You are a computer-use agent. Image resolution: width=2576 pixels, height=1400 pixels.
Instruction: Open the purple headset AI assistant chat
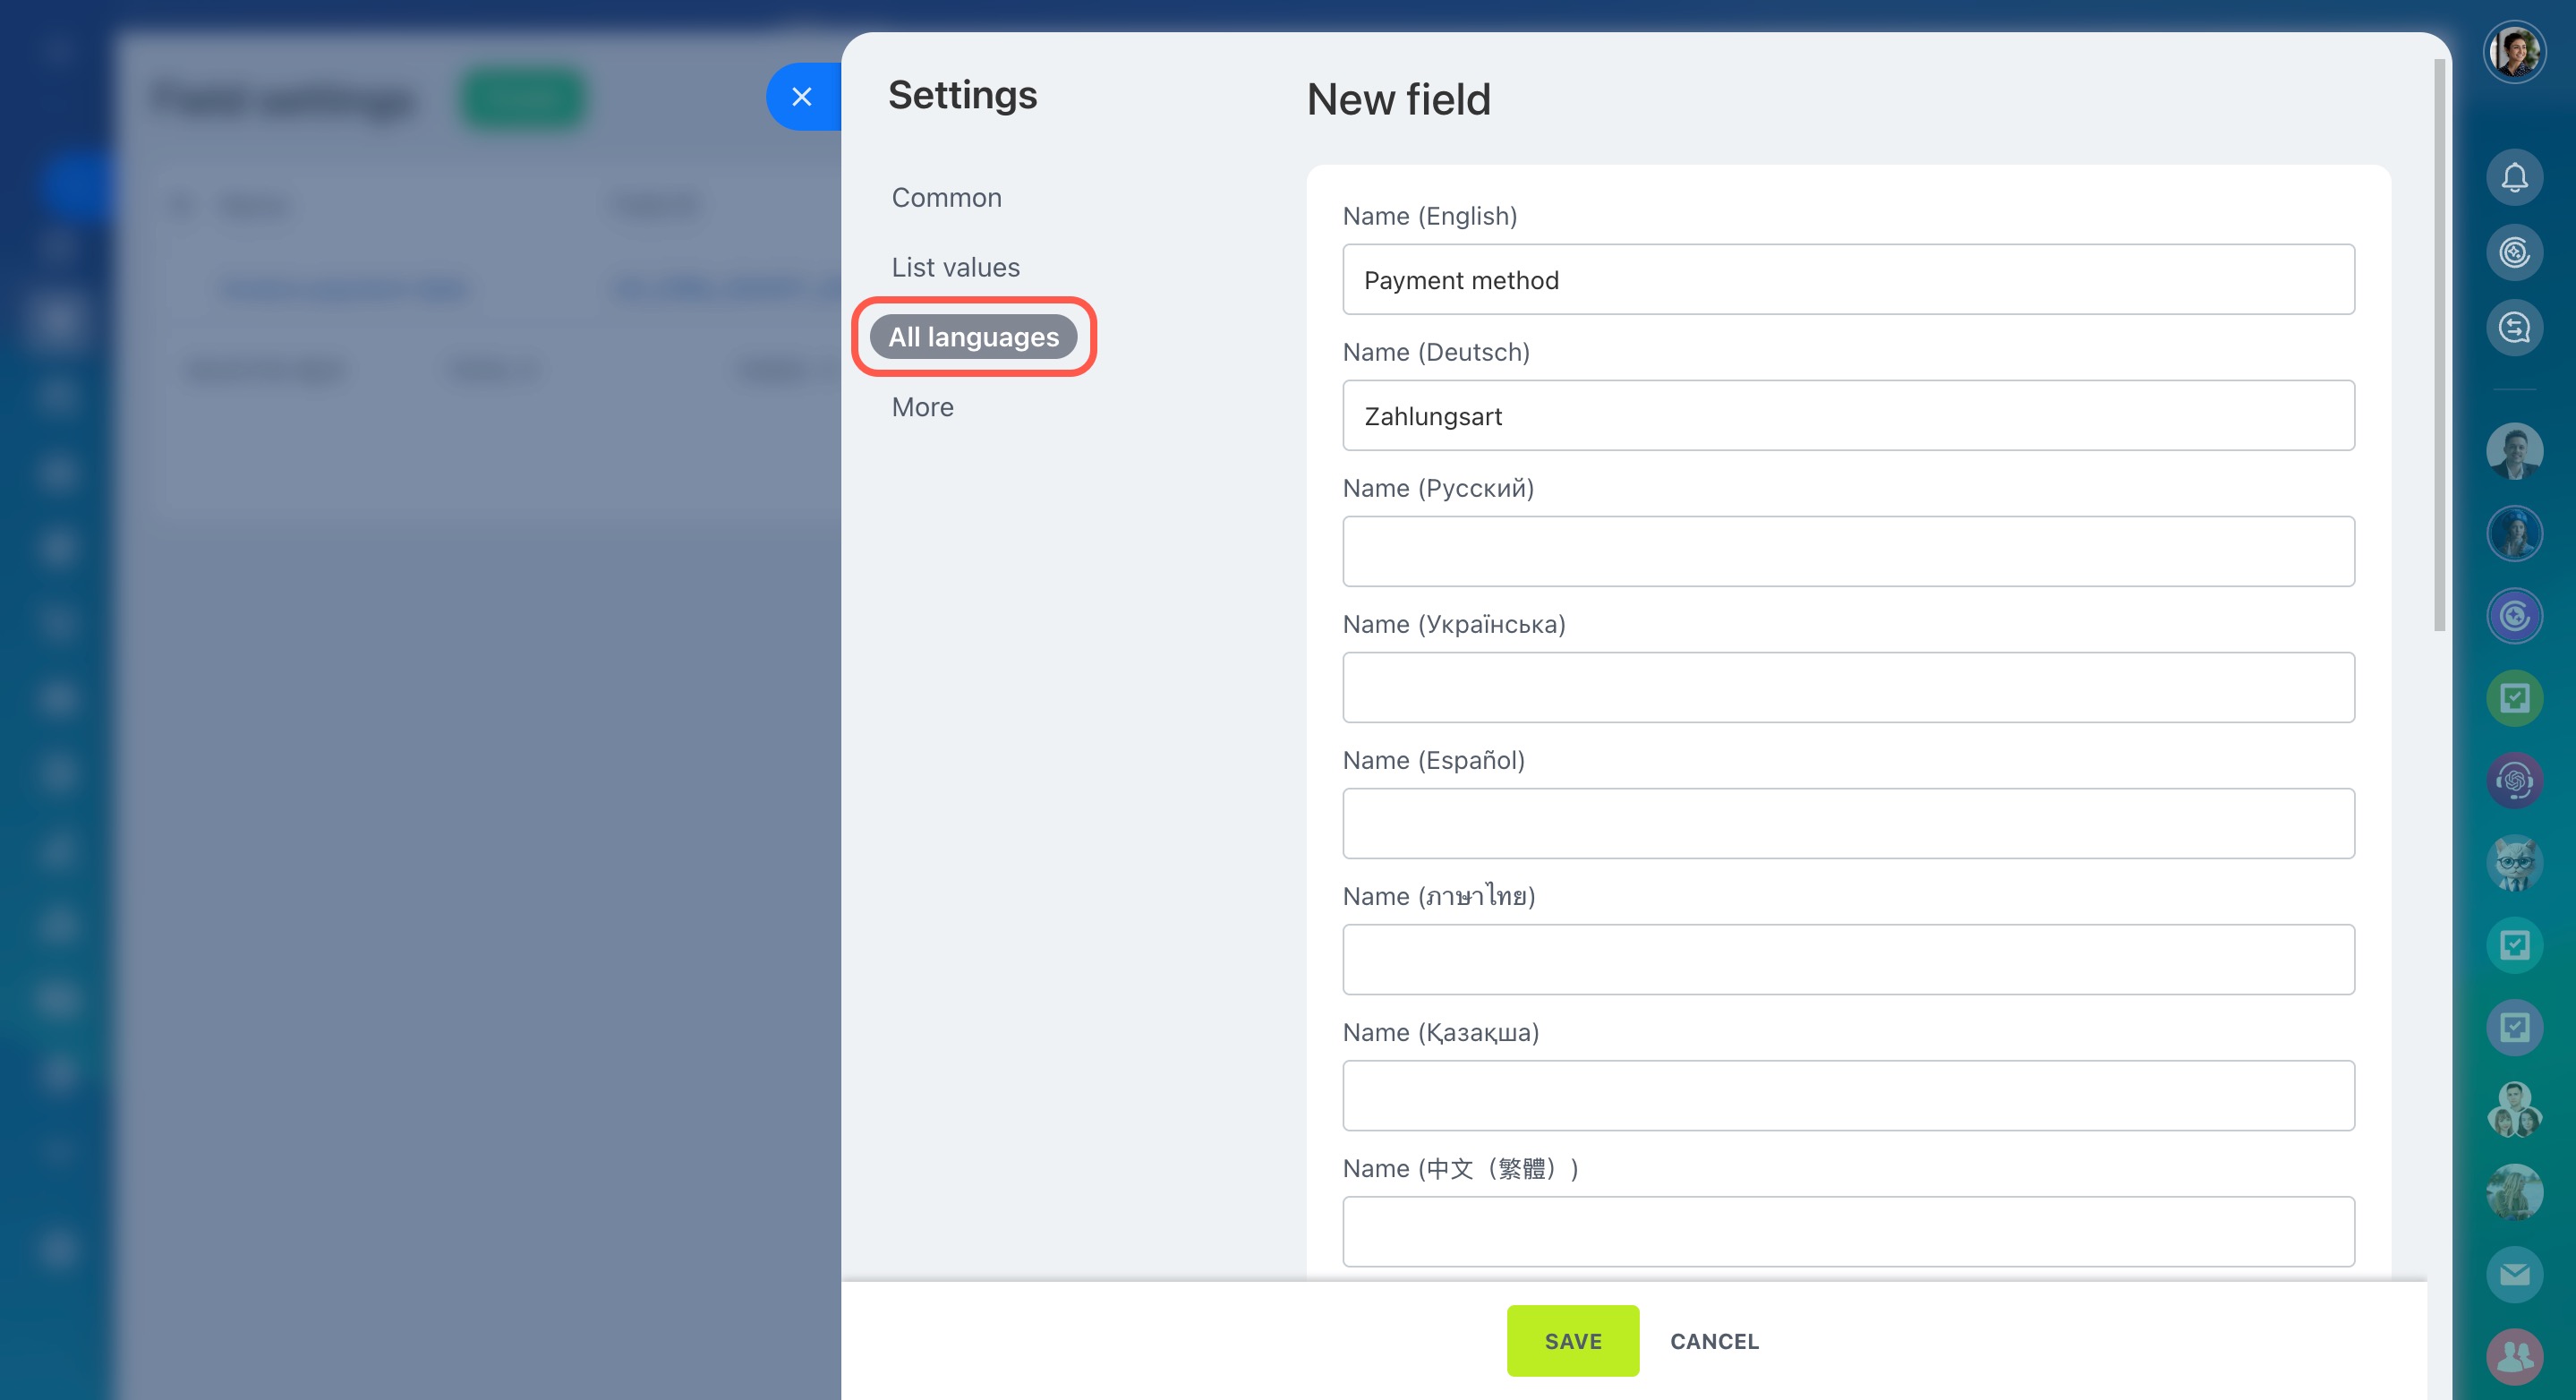tap(2513, 780)
